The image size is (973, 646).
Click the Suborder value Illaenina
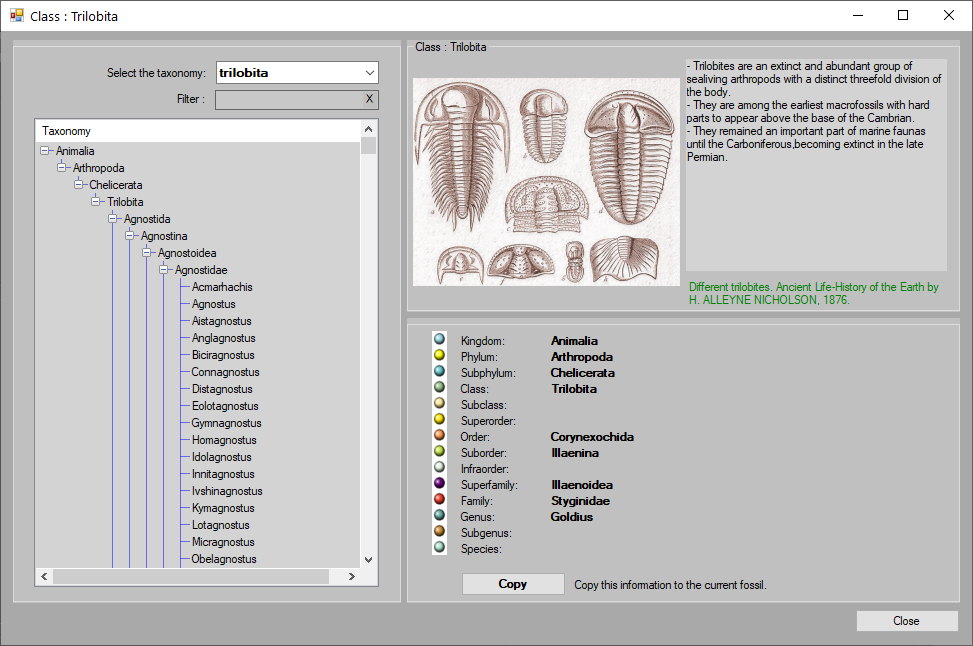pyautogui.click(x=575, y=453)
